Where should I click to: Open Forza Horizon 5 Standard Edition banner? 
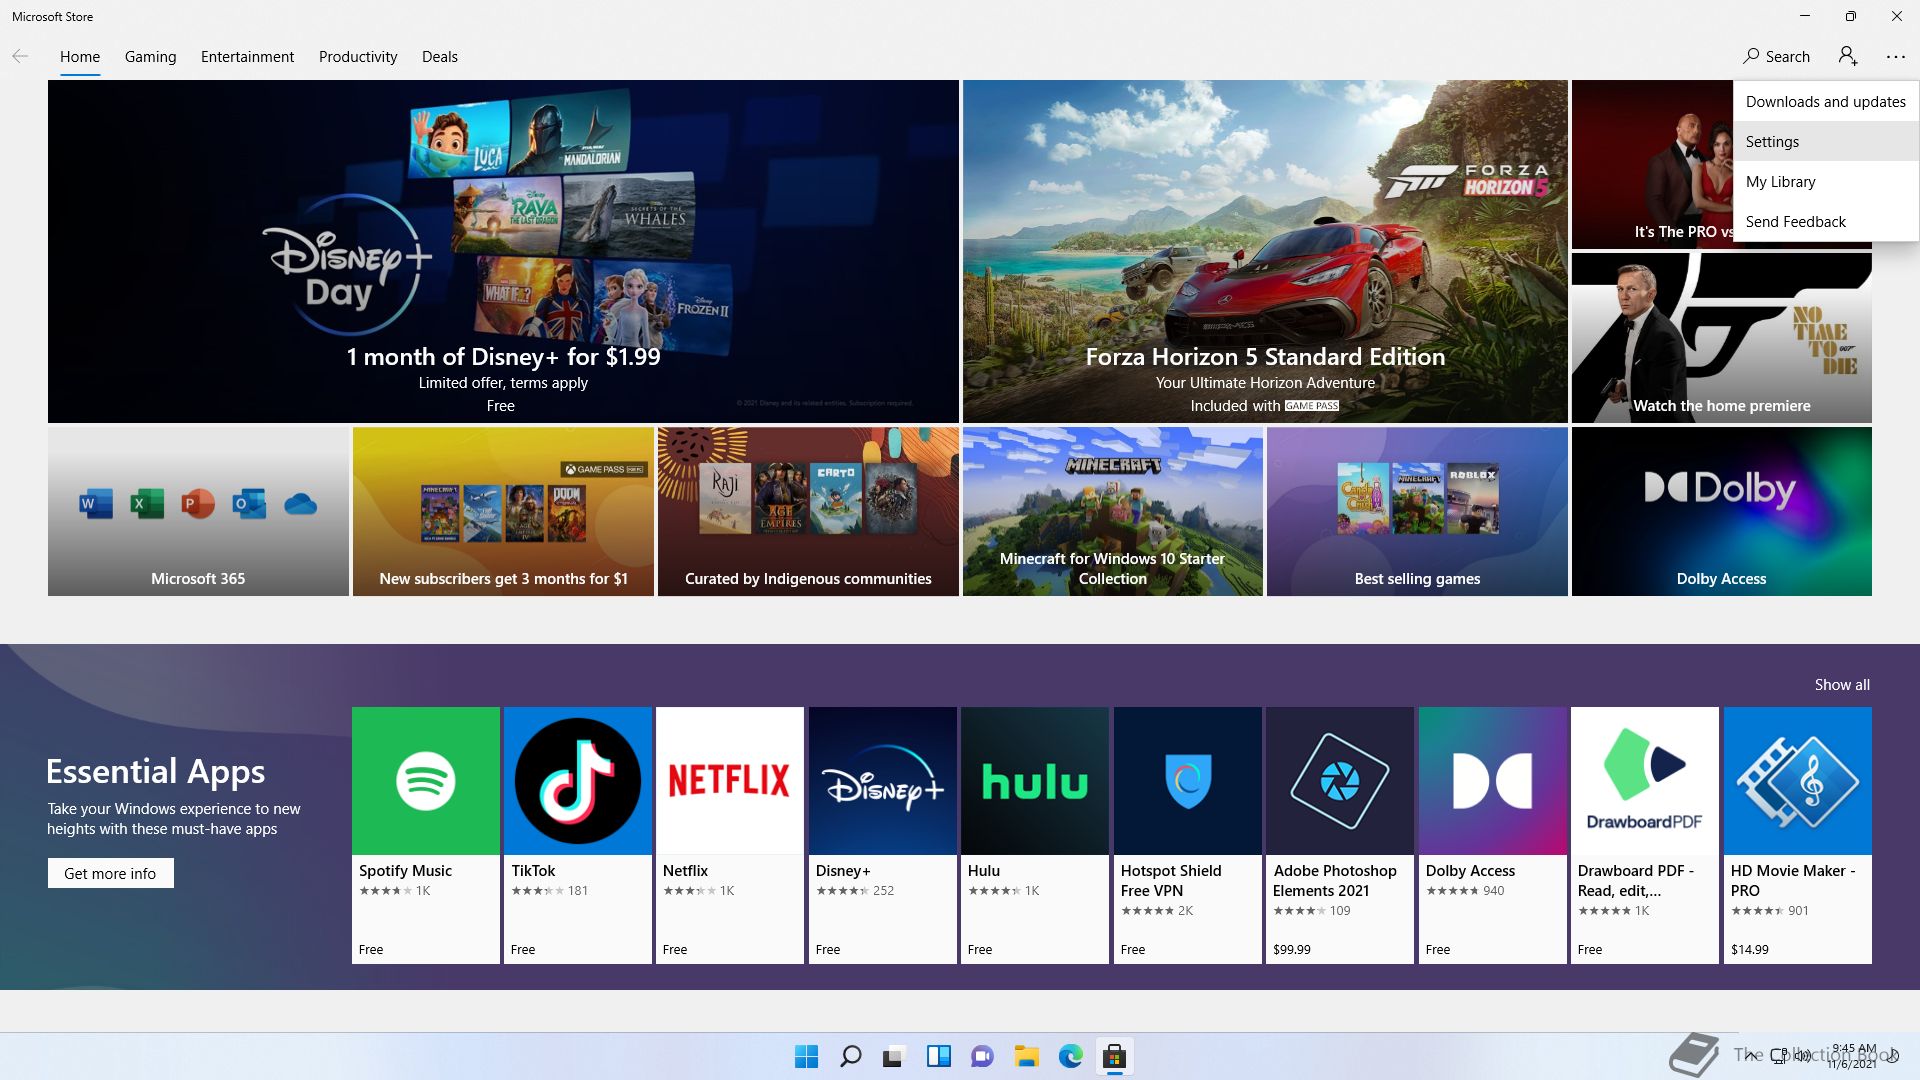click(x=1265, y=251)
